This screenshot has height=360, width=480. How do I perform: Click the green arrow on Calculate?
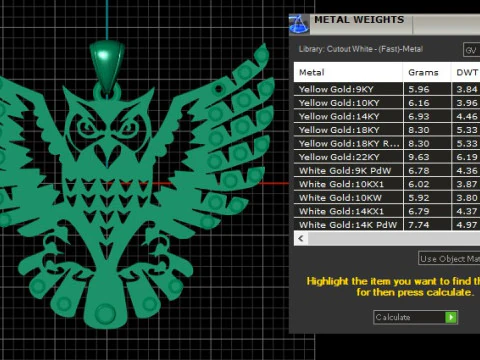pos(451,317)
